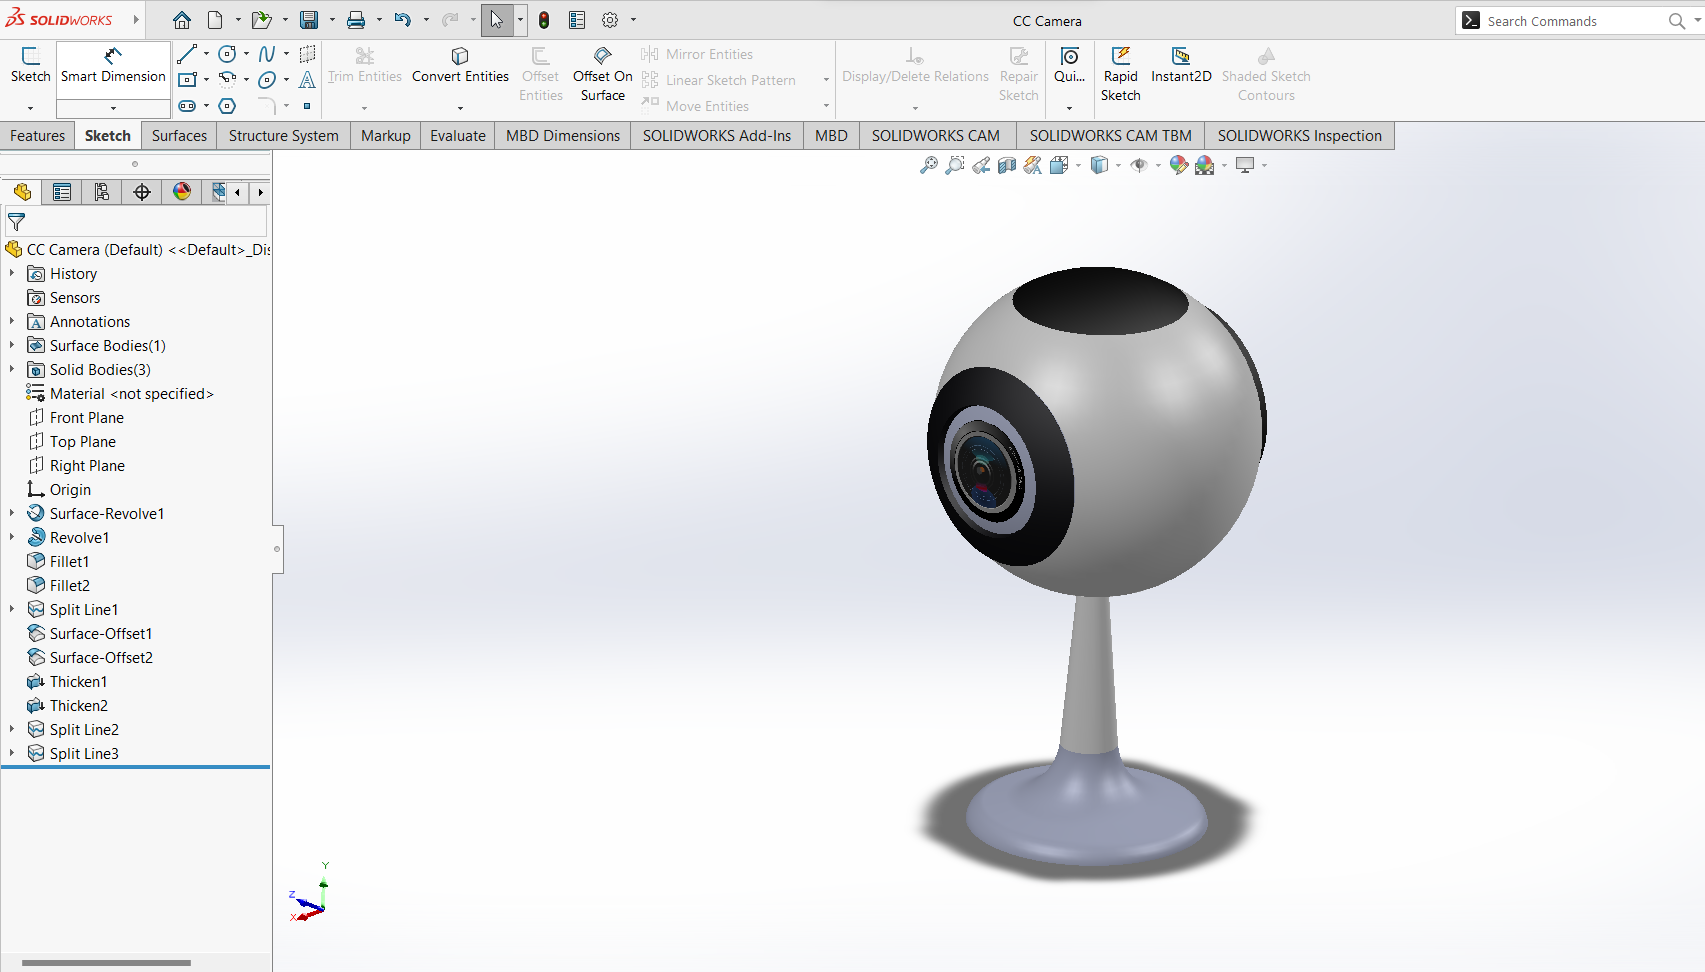Screen dimensions: 1705x972
Task: Expand the Solid Bodies(3) folder
Action: tap(12, 370)
